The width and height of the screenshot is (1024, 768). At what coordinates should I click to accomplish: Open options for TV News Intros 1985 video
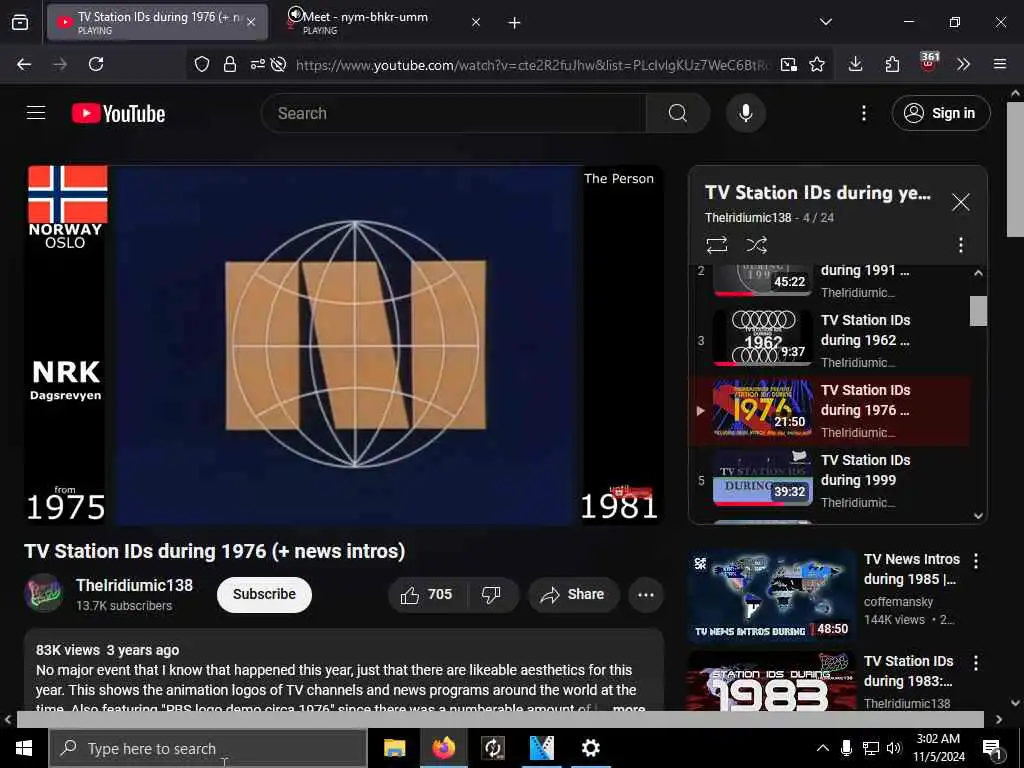coord(976,560)
